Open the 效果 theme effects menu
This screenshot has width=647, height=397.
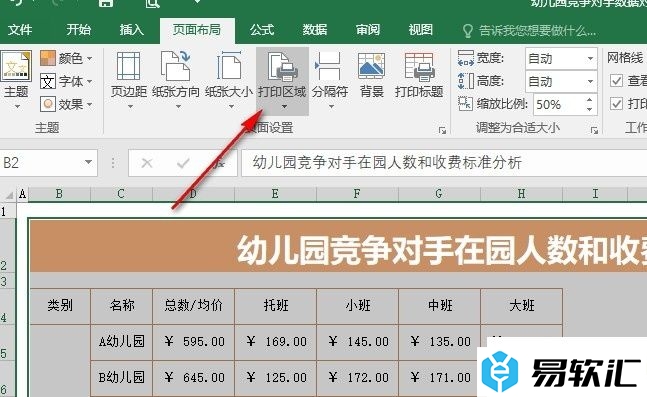66,104
